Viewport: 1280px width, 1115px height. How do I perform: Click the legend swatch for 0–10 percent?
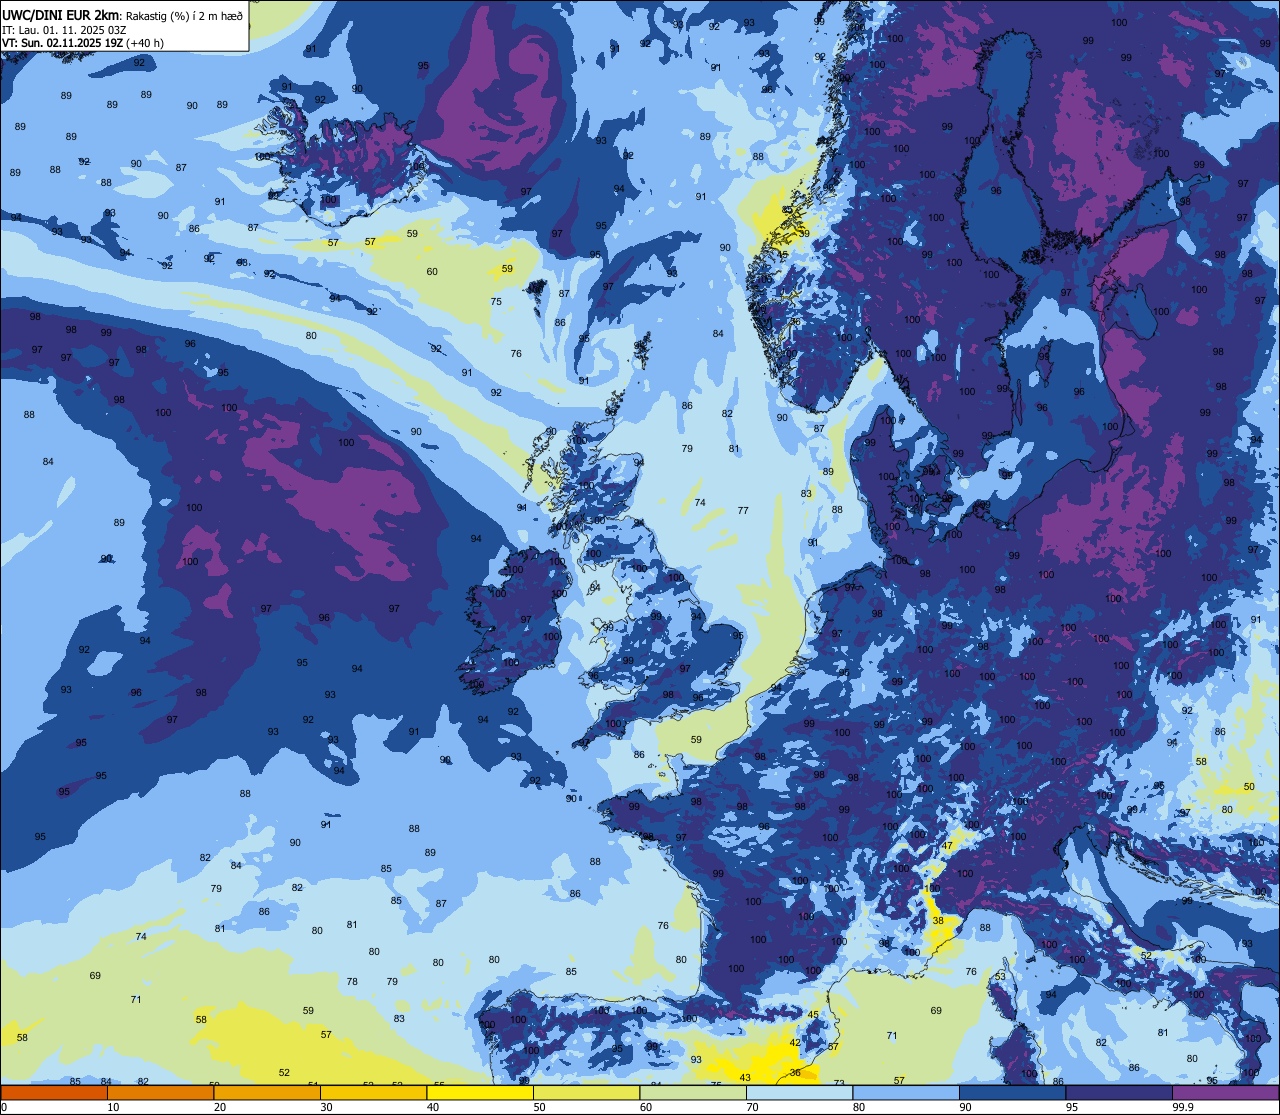(x=54, y=1092)
